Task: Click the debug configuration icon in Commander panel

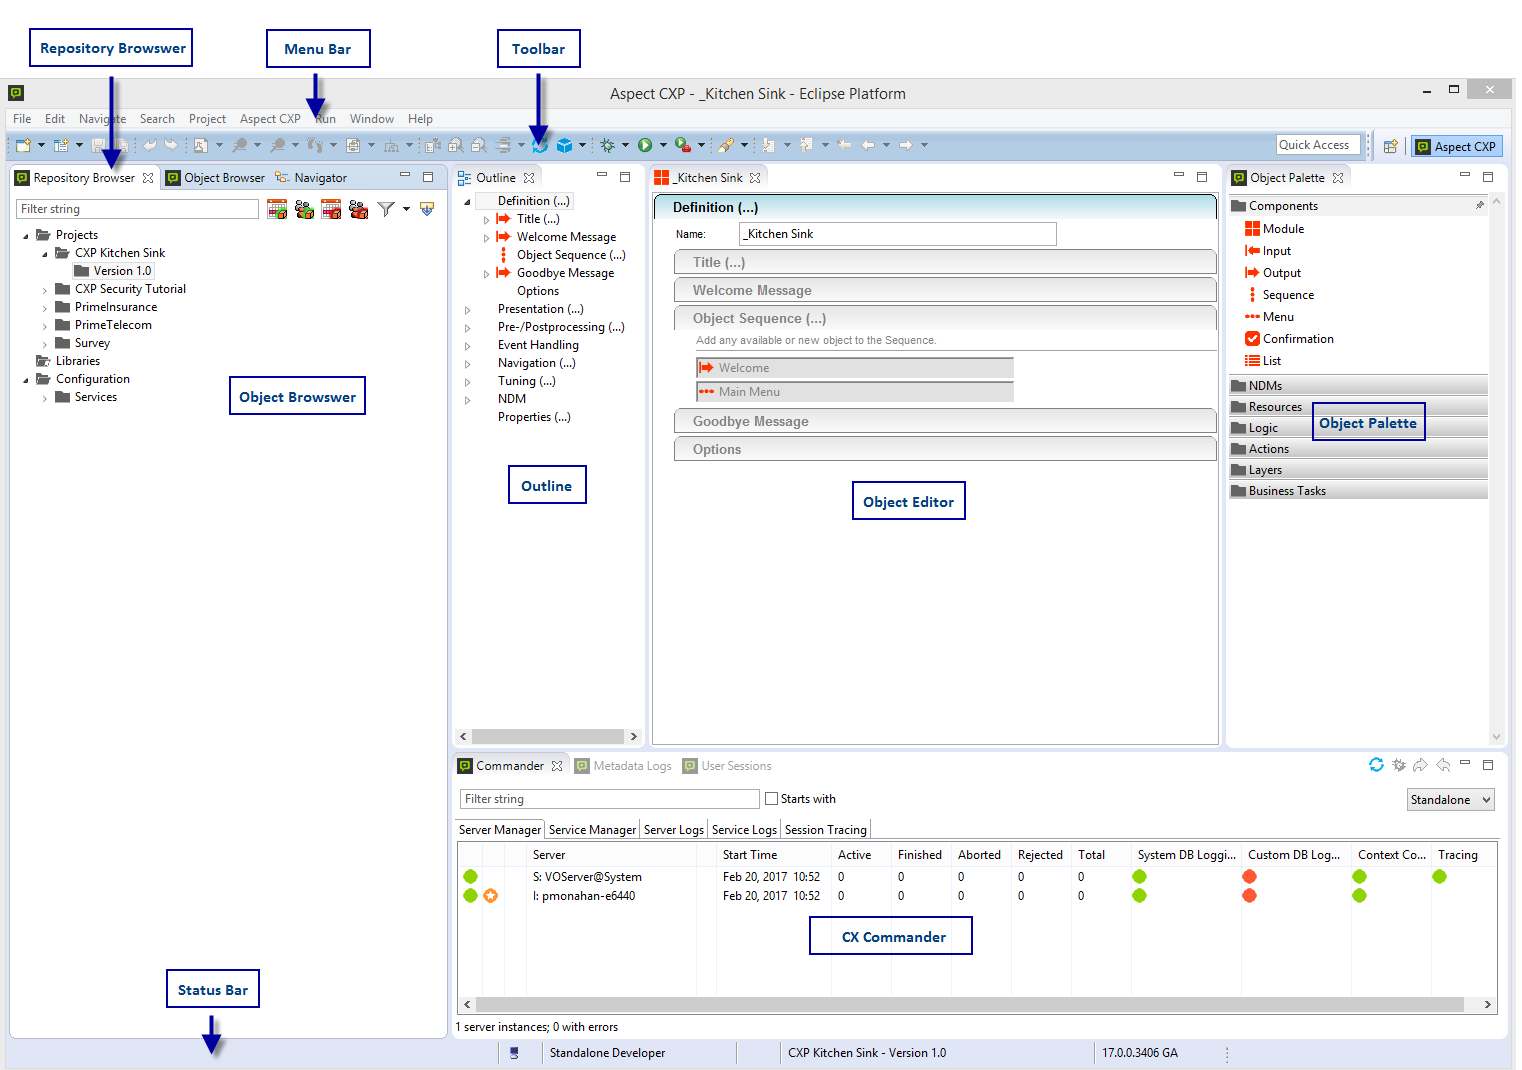Action: (1399, 765)
